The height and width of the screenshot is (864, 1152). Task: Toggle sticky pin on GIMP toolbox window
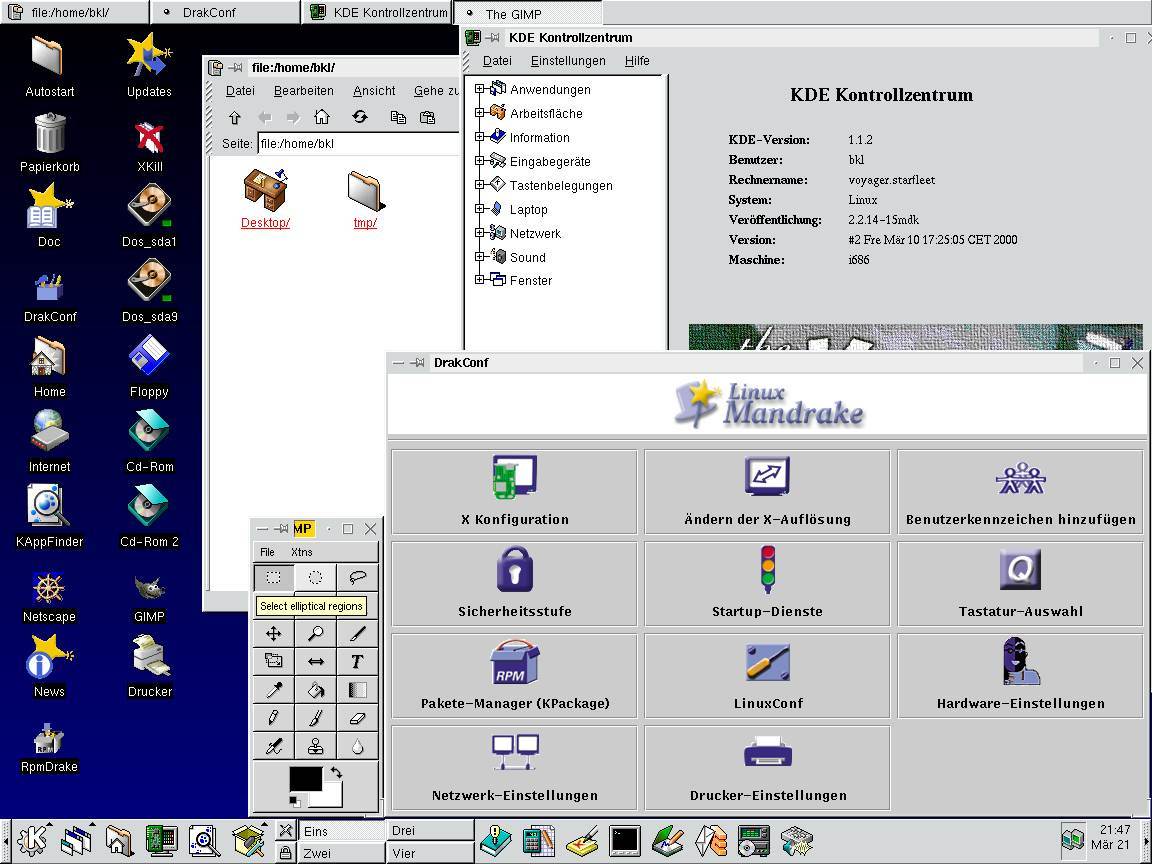point(282,529)
